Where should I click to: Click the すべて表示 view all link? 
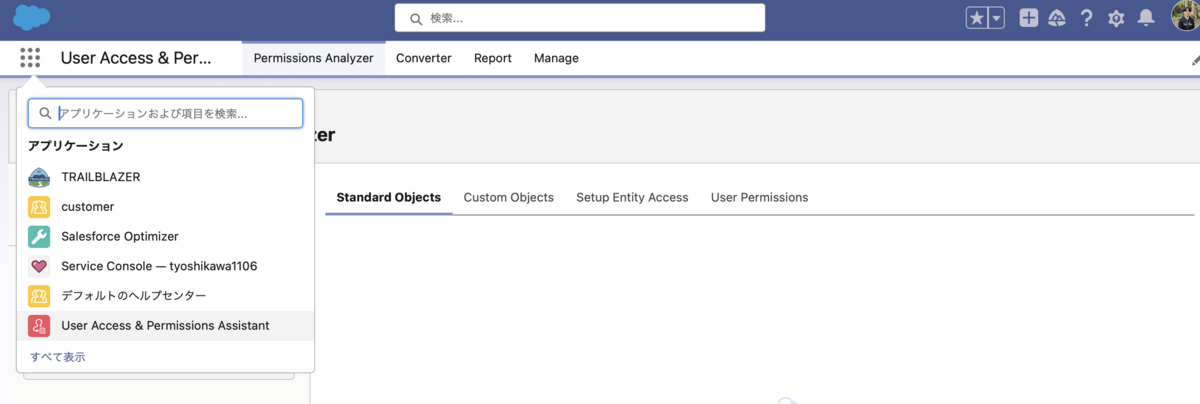tap(58, 357)
